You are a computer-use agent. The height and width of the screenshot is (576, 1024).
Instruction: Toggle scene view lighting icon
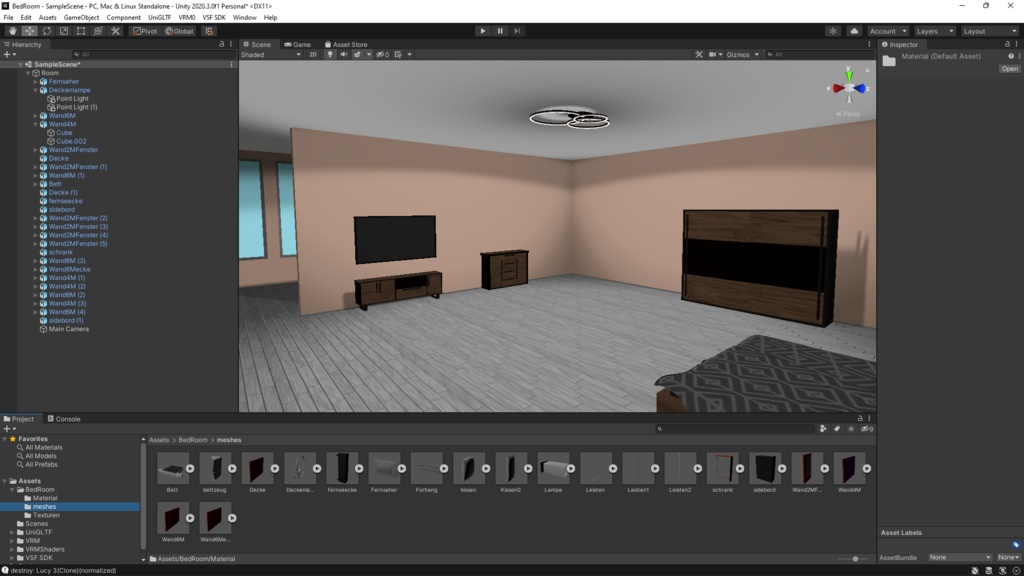coord(330,54)
